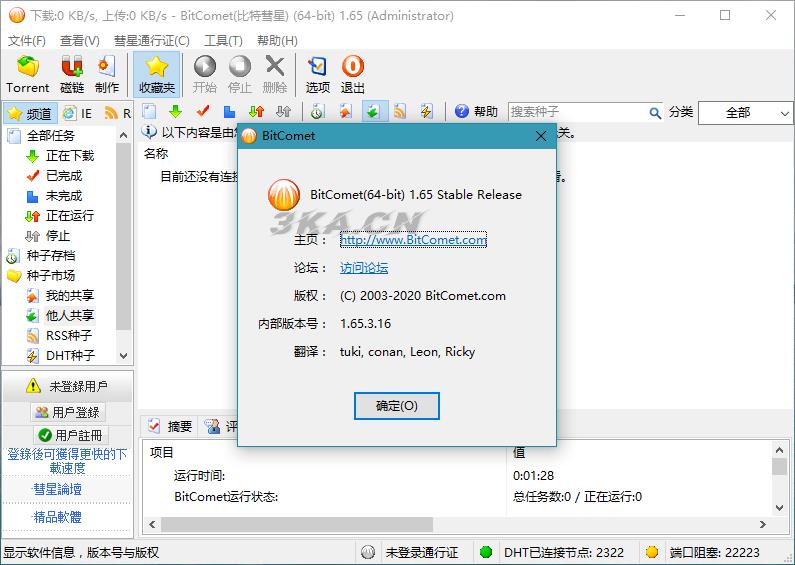Viewport: 795px width, 565px height.
Task: Click the 用户註冊 register button
Action: coord(71,435)
